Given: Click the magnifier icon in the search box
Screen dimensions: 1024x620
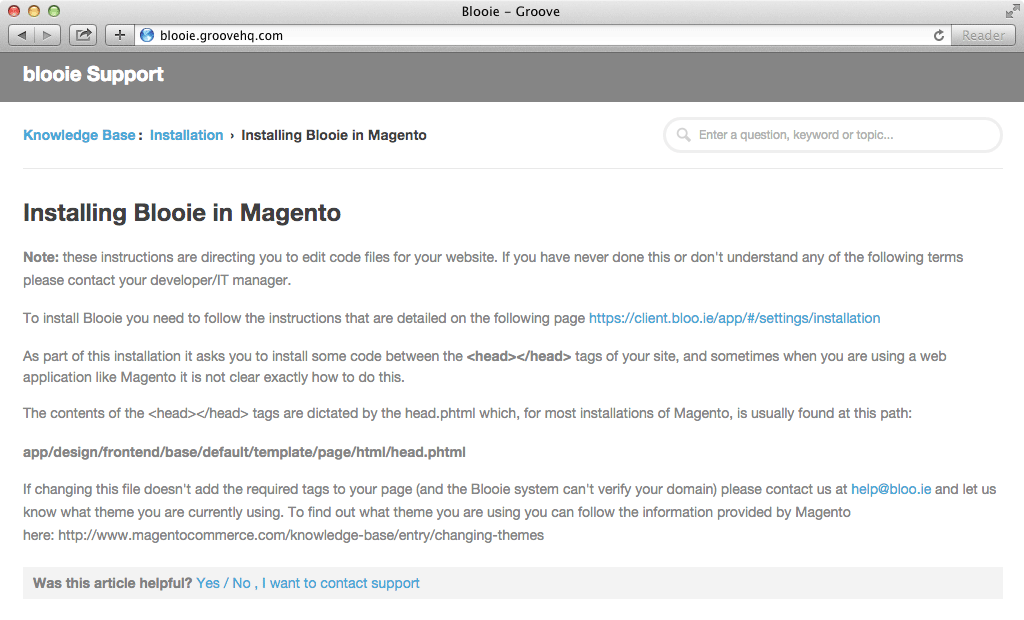Looking at the screenshot, I should 684,135.
